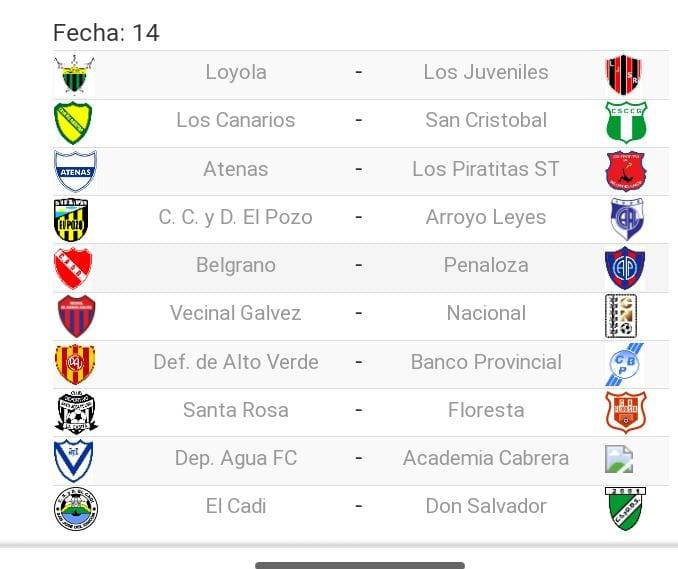Click the Los Canarios yellow-green shield
678x569 pixels.
(73, 122)
